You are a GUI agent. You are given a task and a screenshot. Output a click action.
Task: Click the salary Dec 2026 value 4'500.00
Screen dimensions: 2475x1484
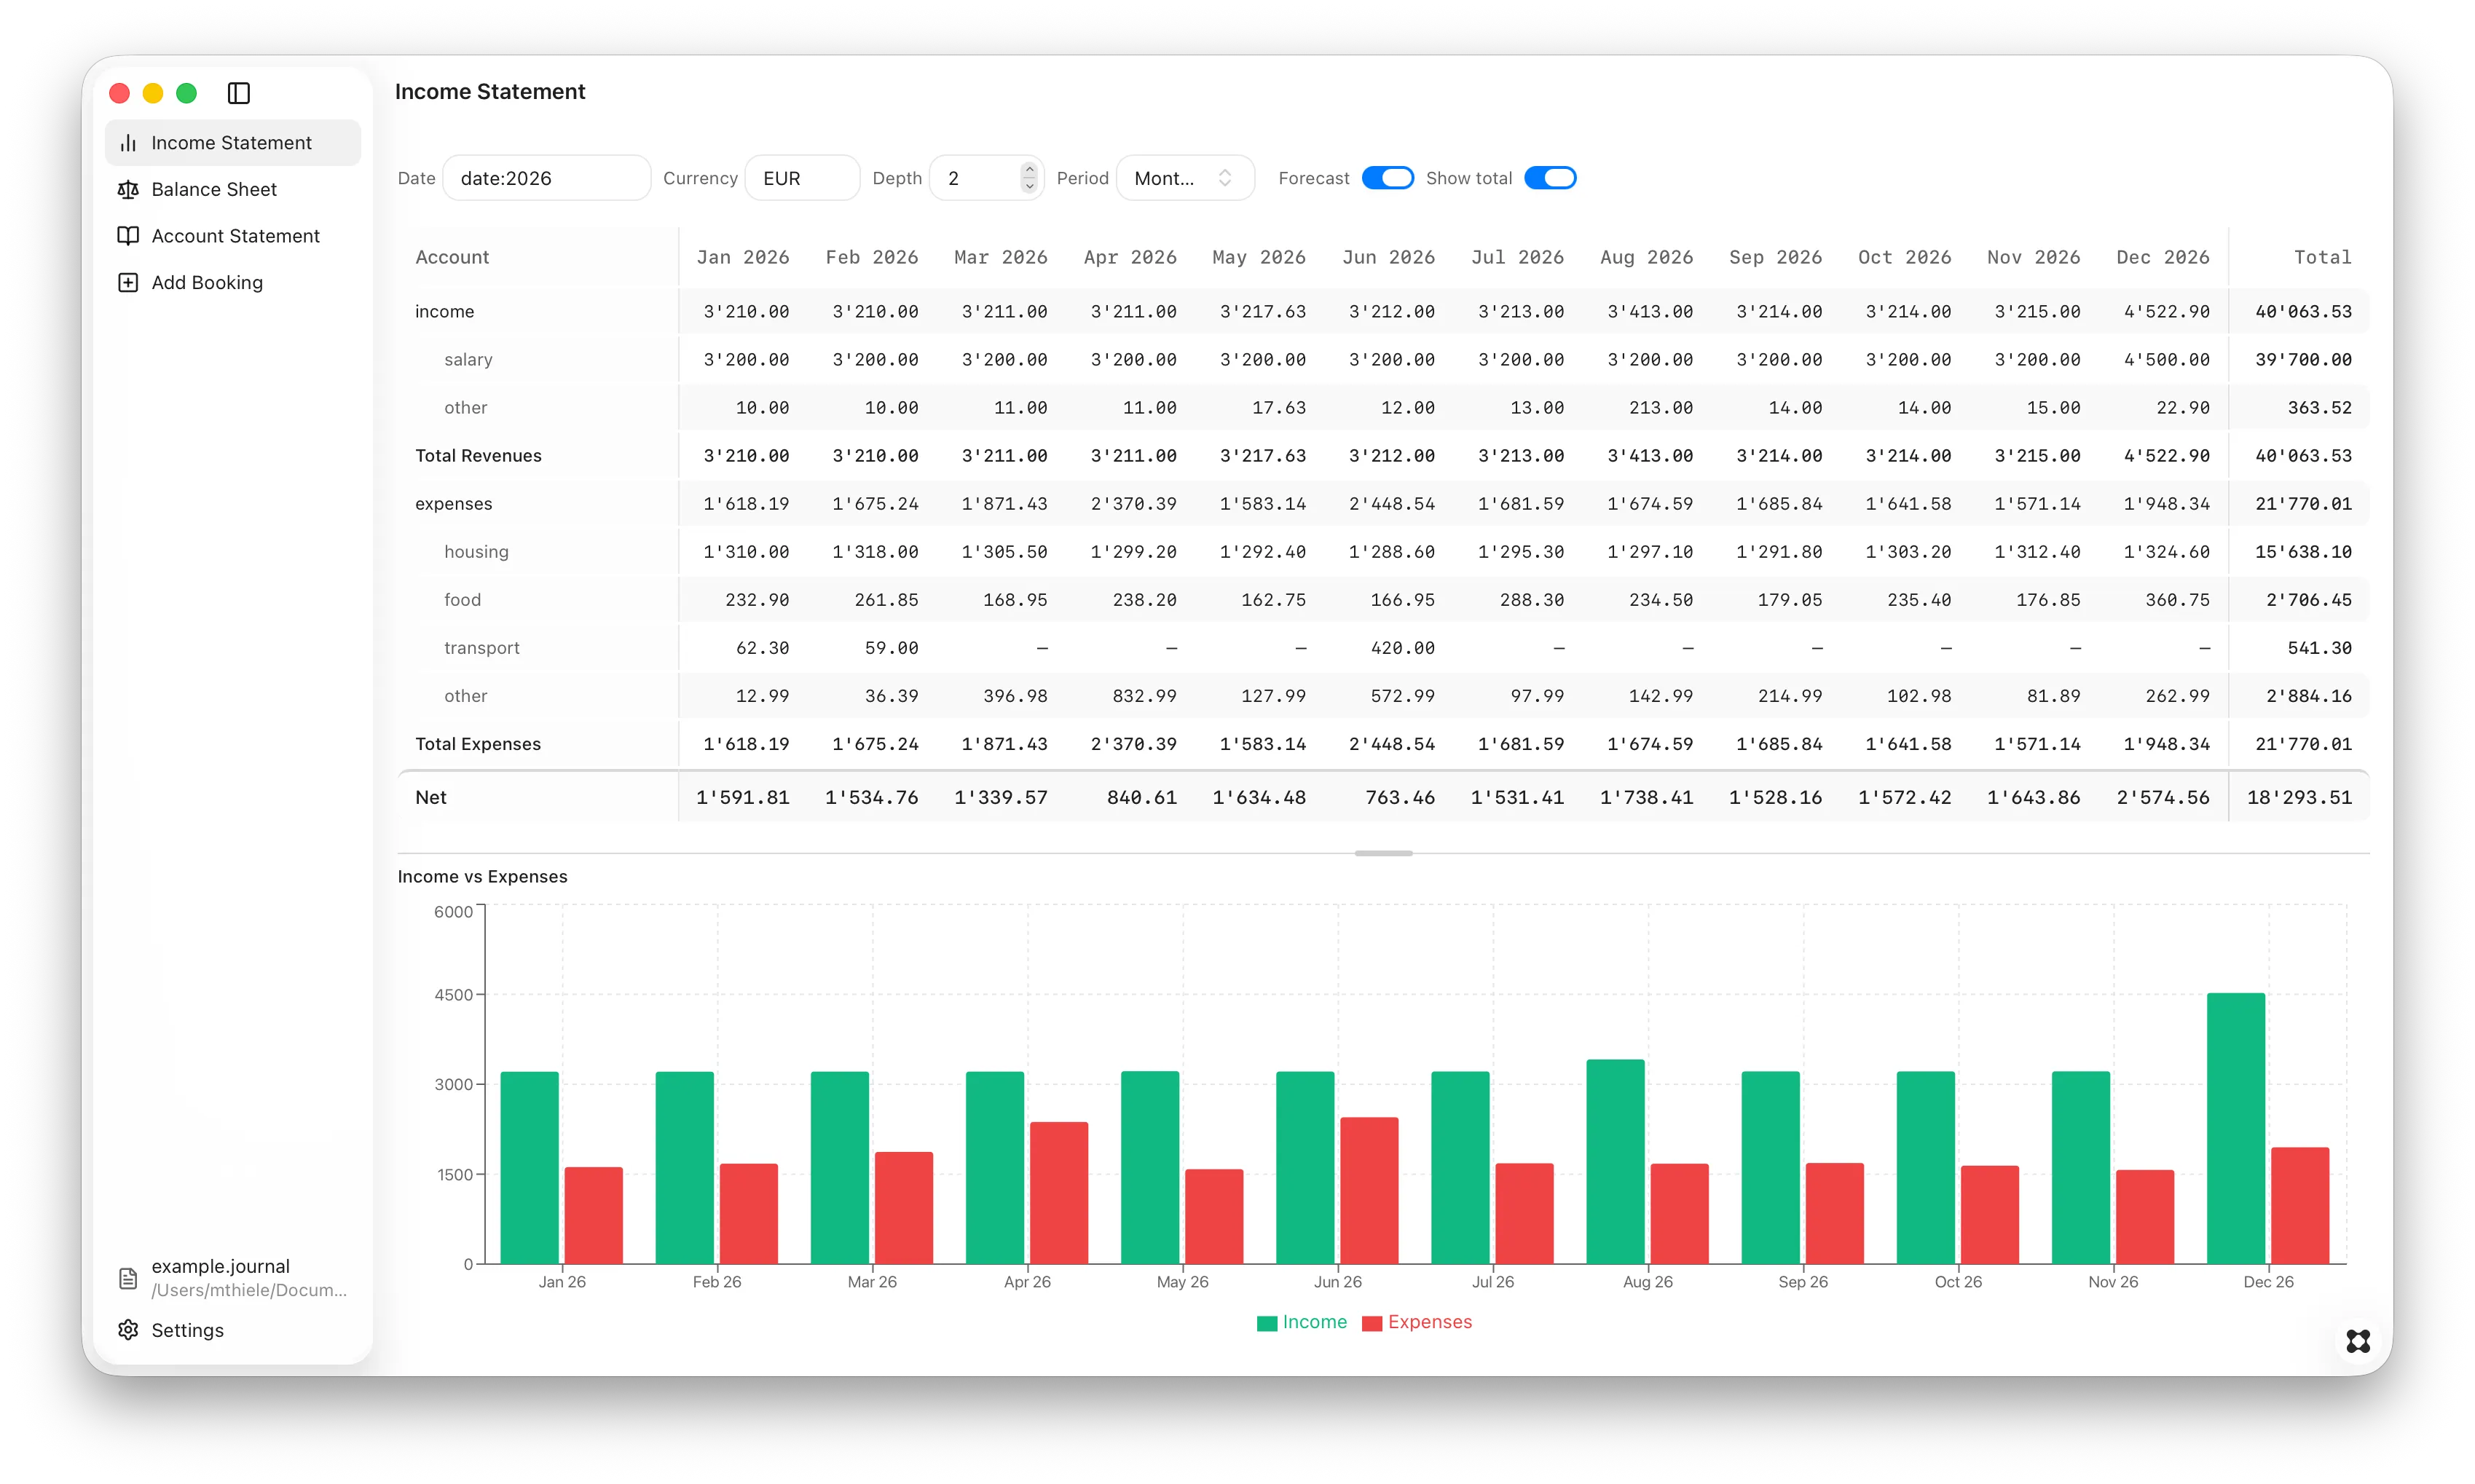coord(2166,359)
